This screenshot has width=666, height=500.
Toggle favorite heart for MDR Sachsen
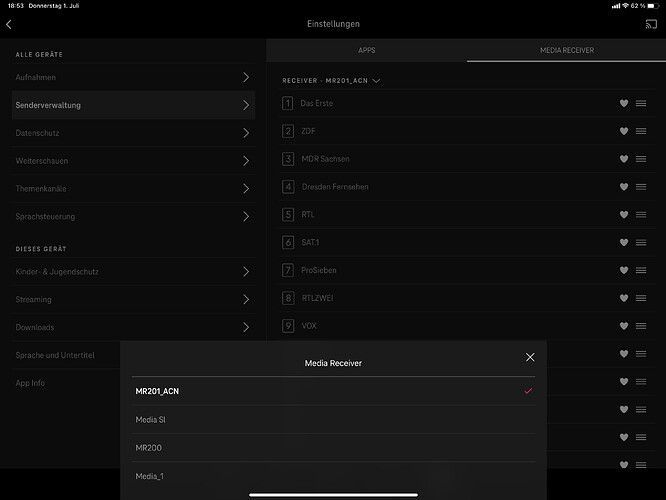[624, 159]
